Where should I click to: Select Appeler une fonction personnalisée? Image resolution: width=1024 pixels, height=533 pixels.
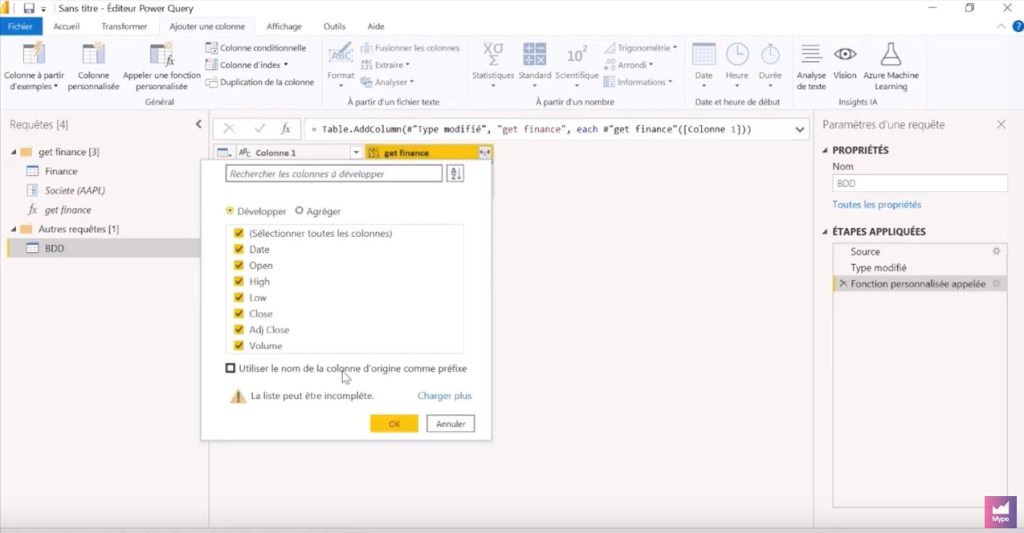point(161,66)
